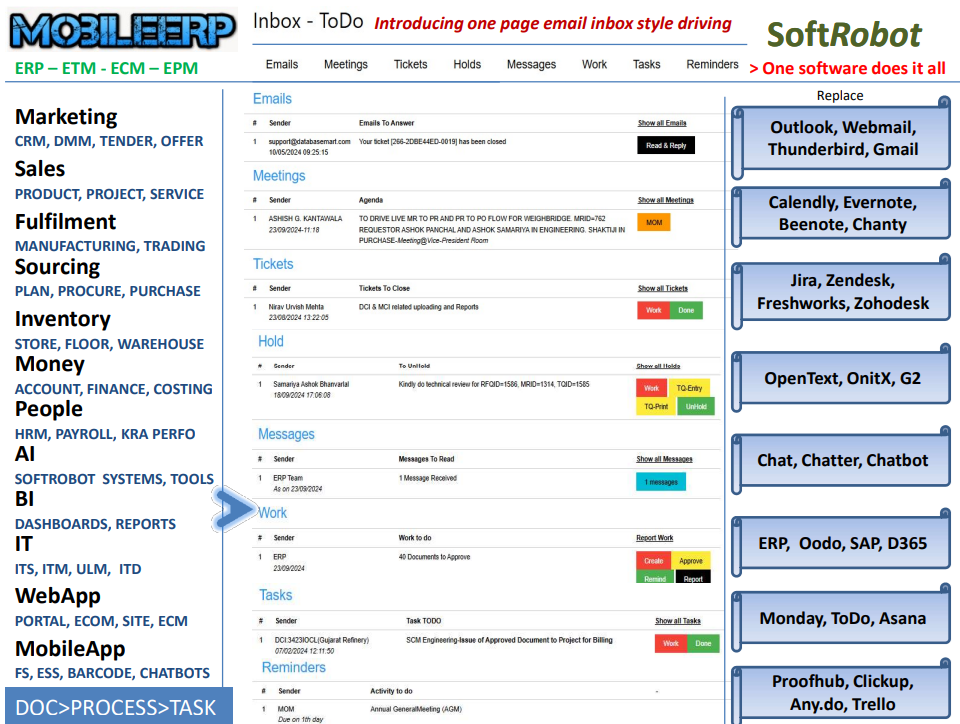Viewport: 960px width, 724px height.
Task: Open the Messages tab
Action: 531,64
